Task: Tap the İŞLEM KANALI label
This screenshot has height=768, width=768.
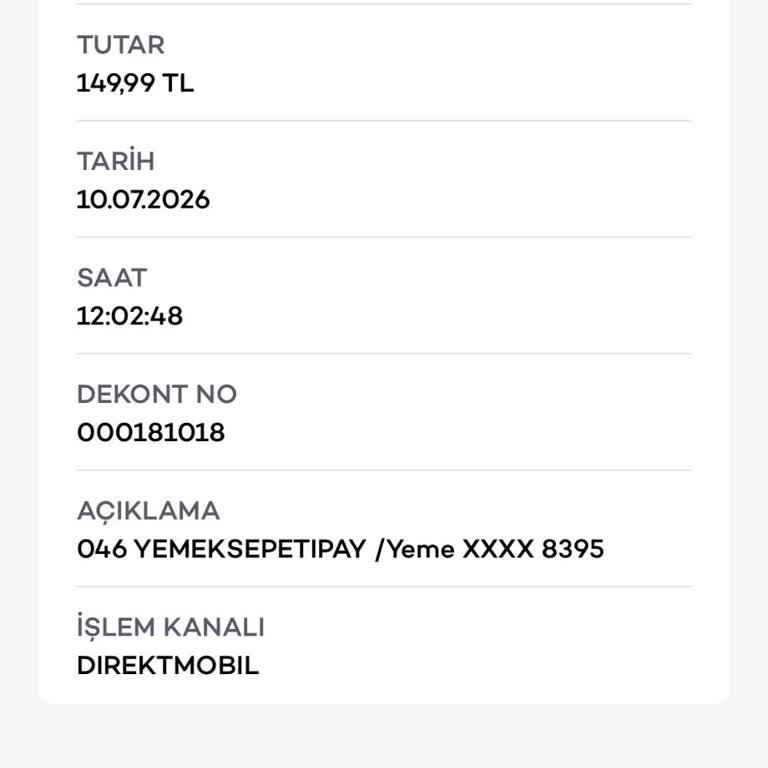Action: (170, 626)
